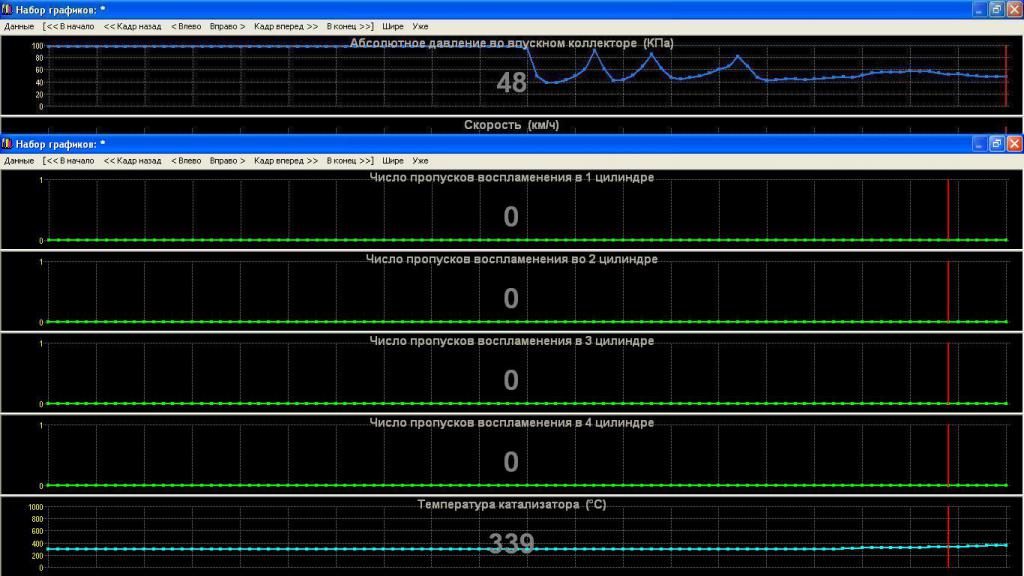Narrow graphs with "Уже" in the lower window
The height and width of the screenshot is (576, 1024).
pos(420,160)
